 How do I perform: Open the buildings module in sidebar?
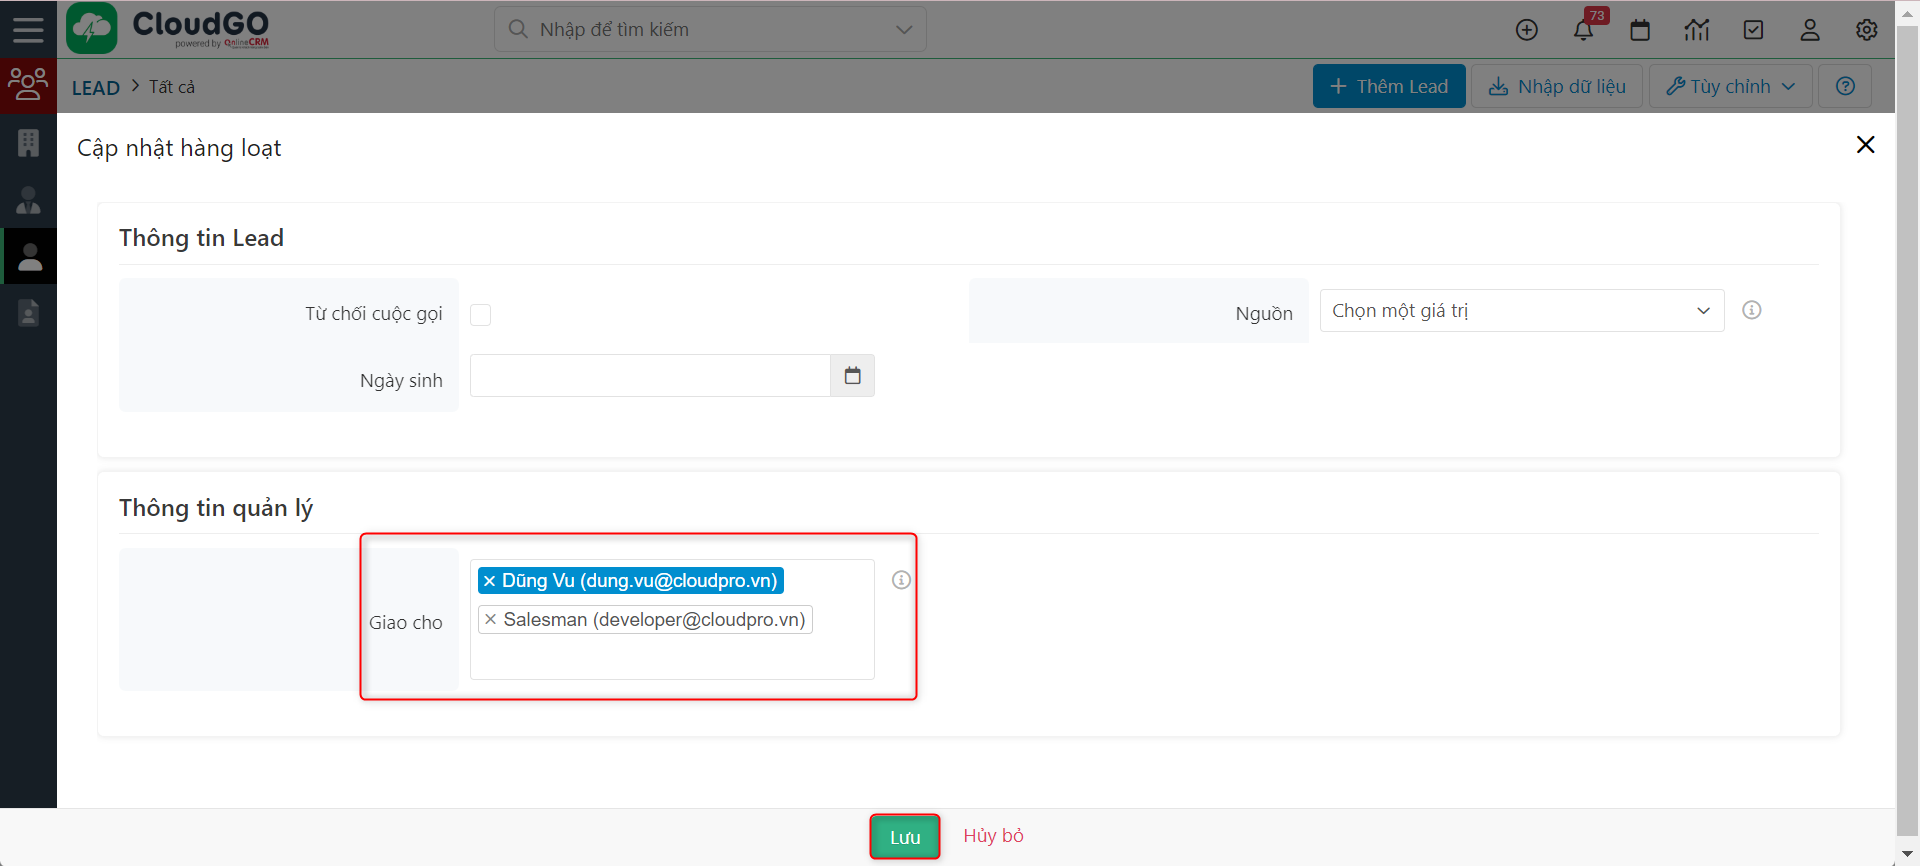click(29, 143)
